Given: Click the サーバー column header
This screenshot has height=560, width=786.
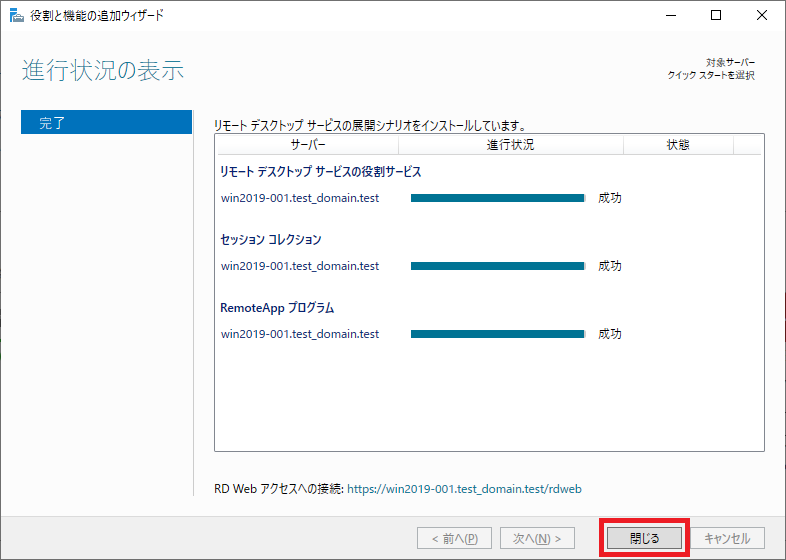Looking at the screenshot, I should (308, 145).
